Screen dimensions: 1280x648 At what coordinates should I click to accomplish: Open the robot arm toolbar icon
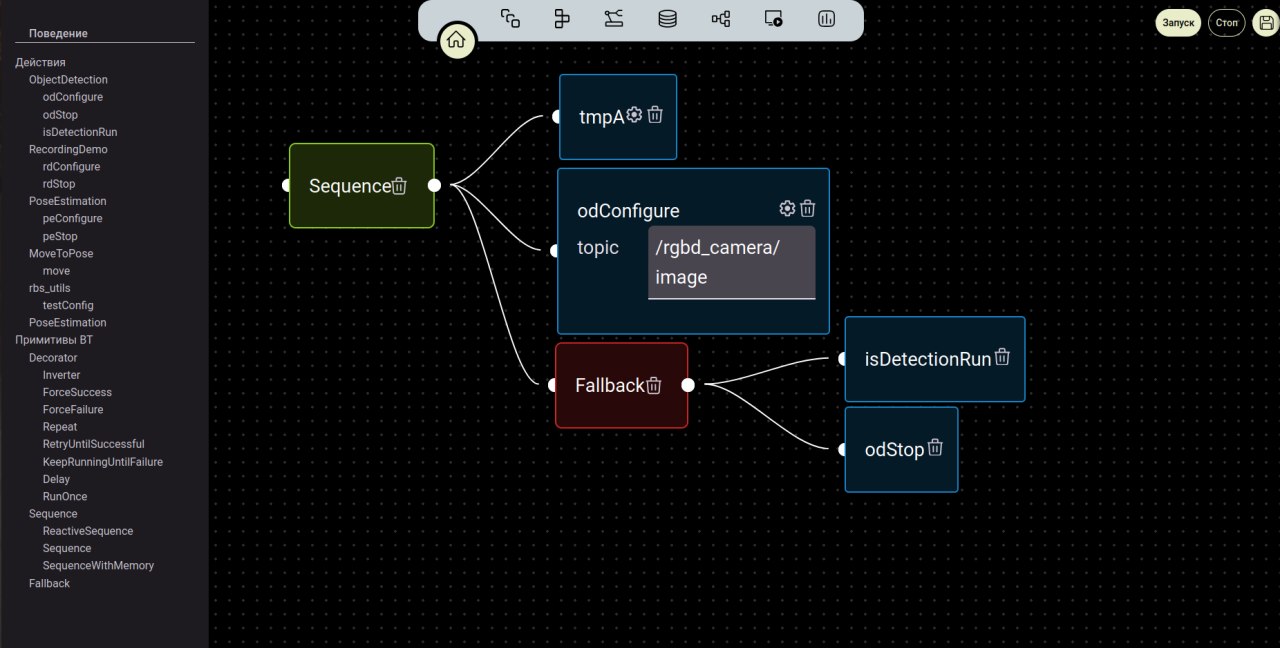click(614, 19)
